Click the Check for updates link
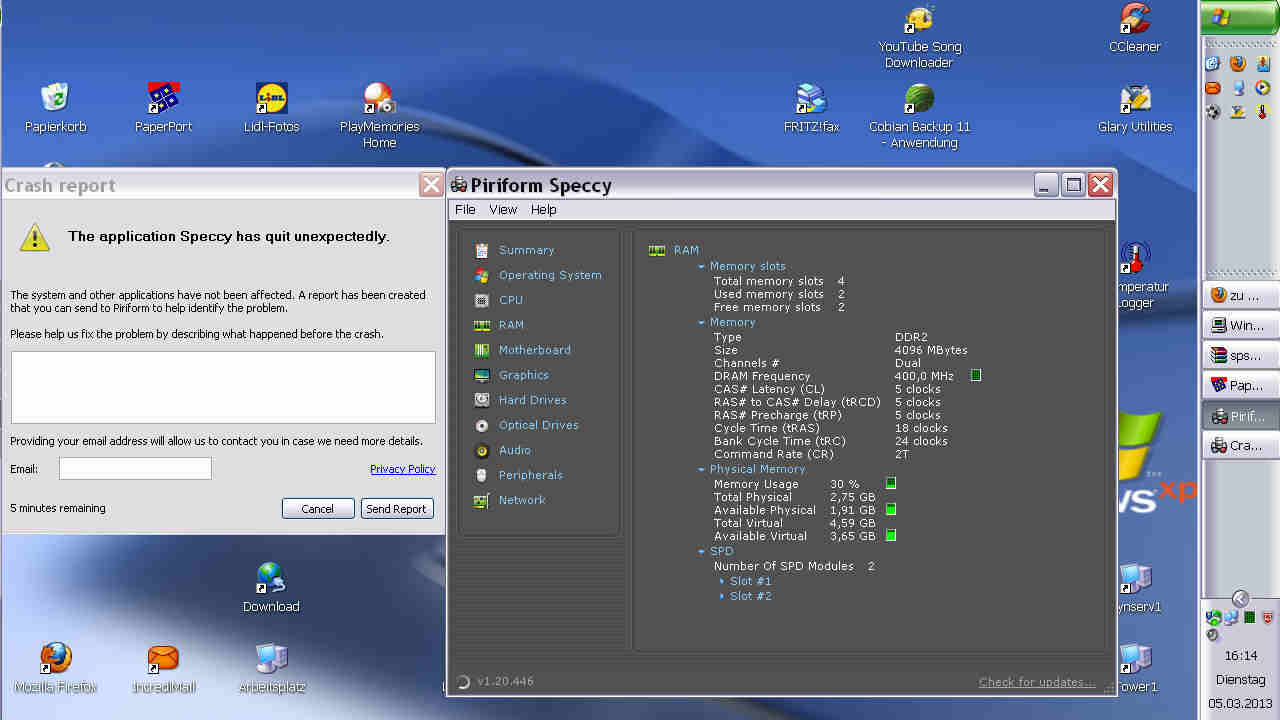Viewport: 1280px width, 720px height. click(1037, 683)
